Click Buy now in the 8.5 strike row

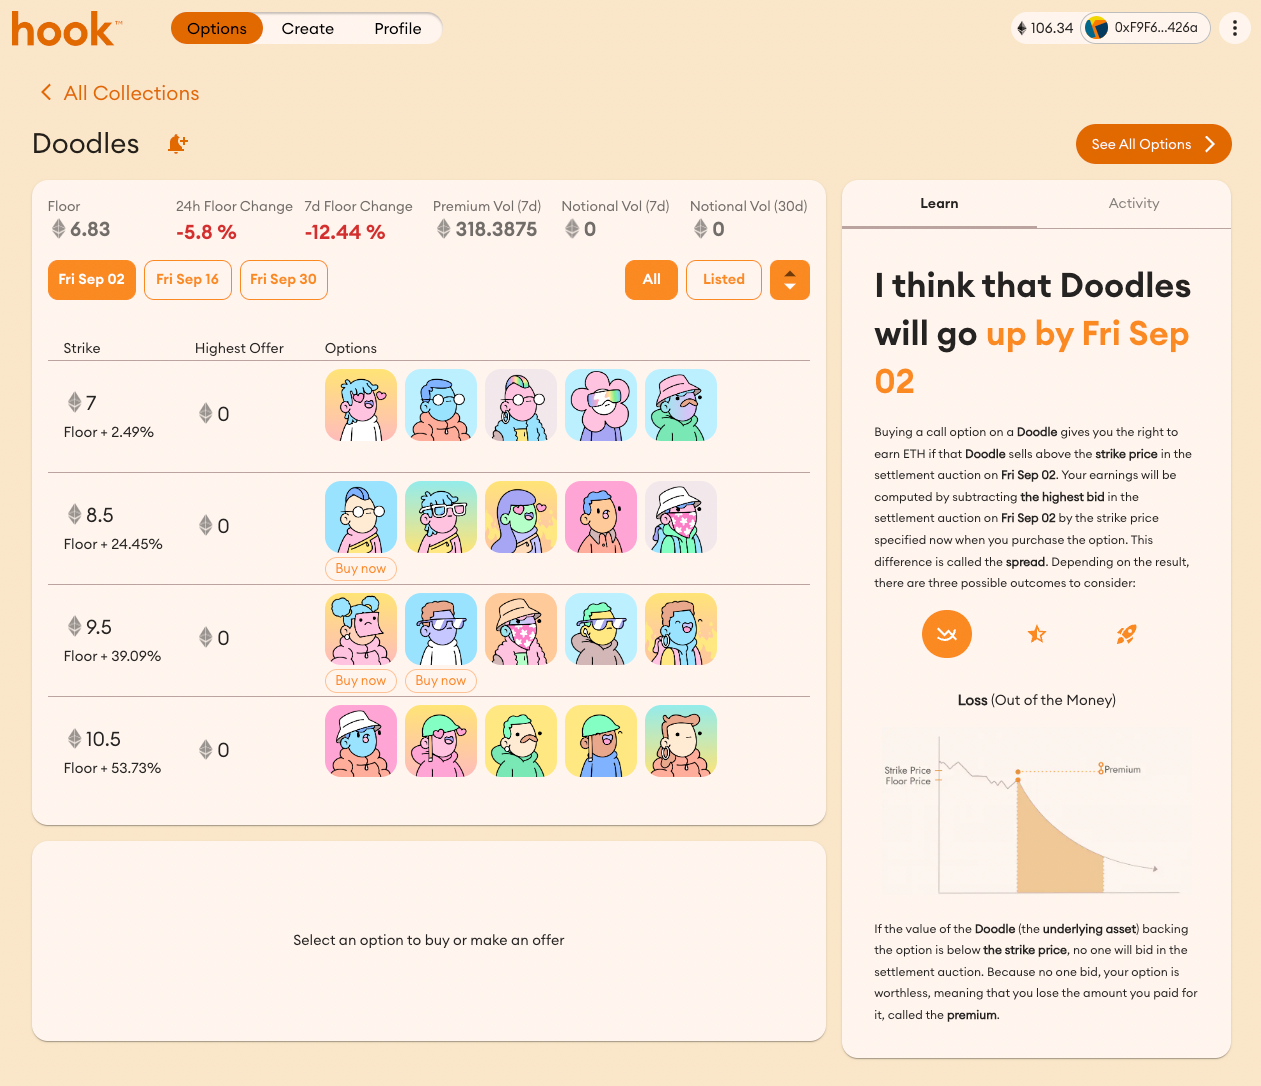click(361, 569)
